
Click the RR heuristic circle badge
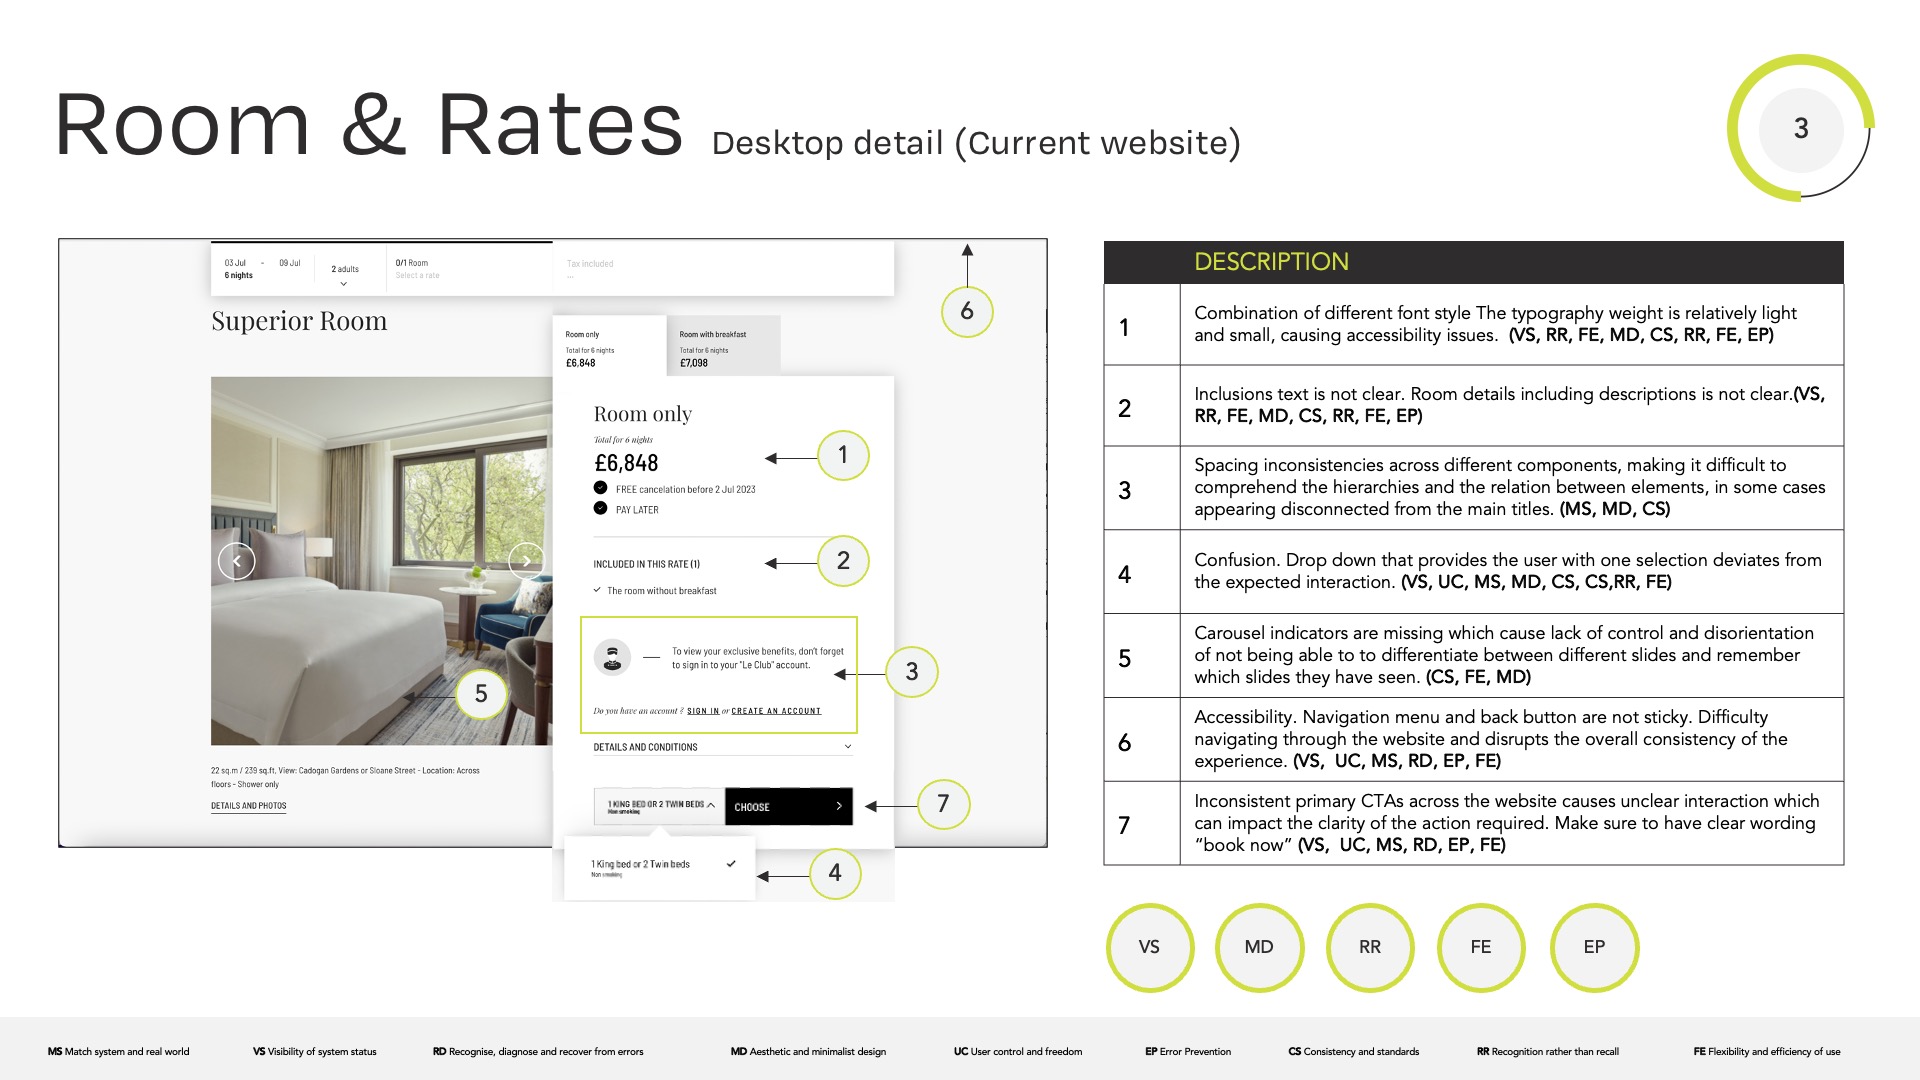[x=1369, y=947]
